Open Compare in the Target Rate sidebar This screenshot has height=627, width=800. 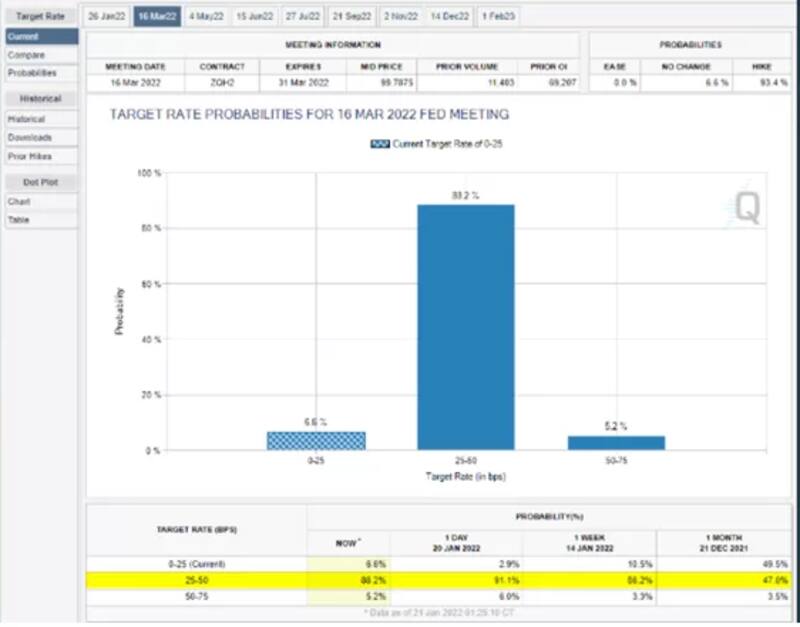pyautogui.click(x=27, y=55)
